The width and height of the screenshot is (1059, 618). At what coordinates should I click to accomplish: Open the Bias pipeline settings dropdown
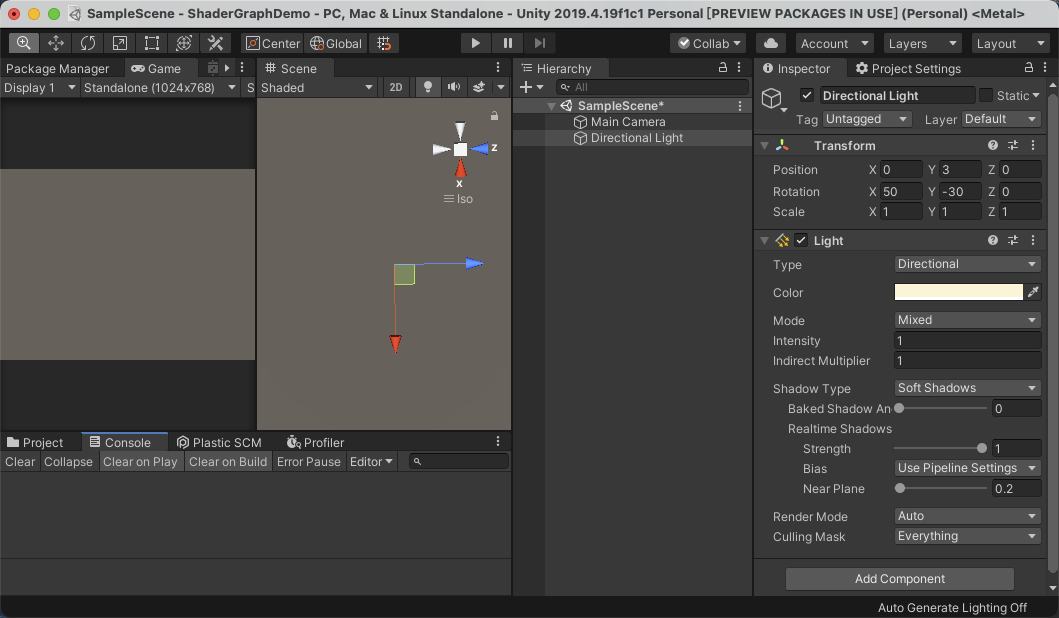pos(967,468)
